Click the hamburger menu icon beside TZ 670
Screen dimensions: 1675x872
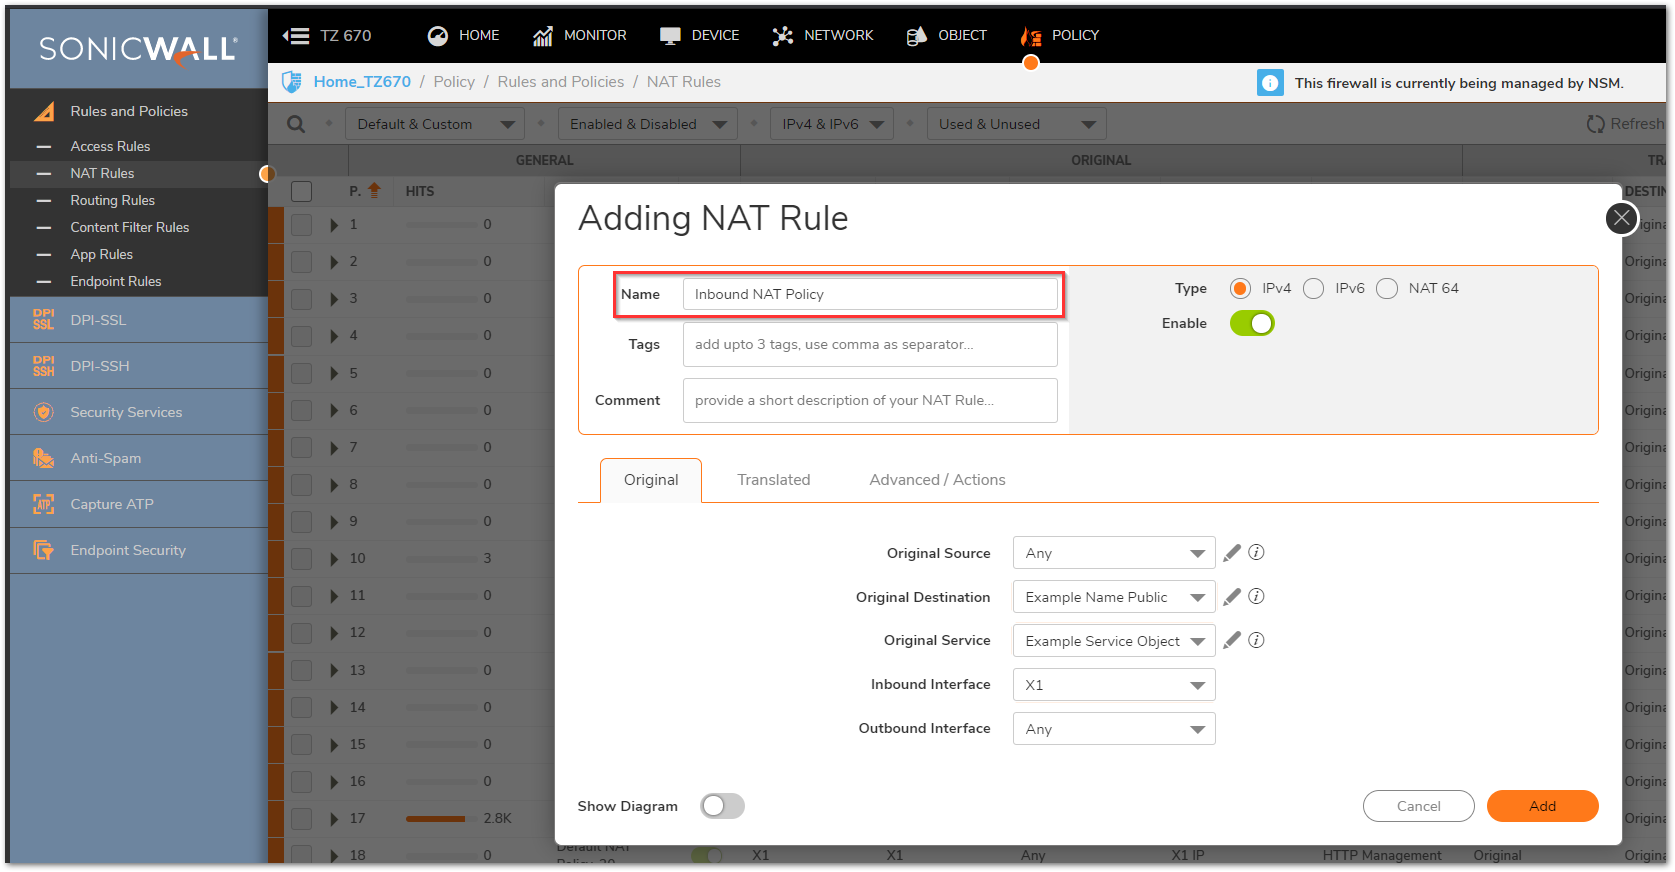(296, 36)
